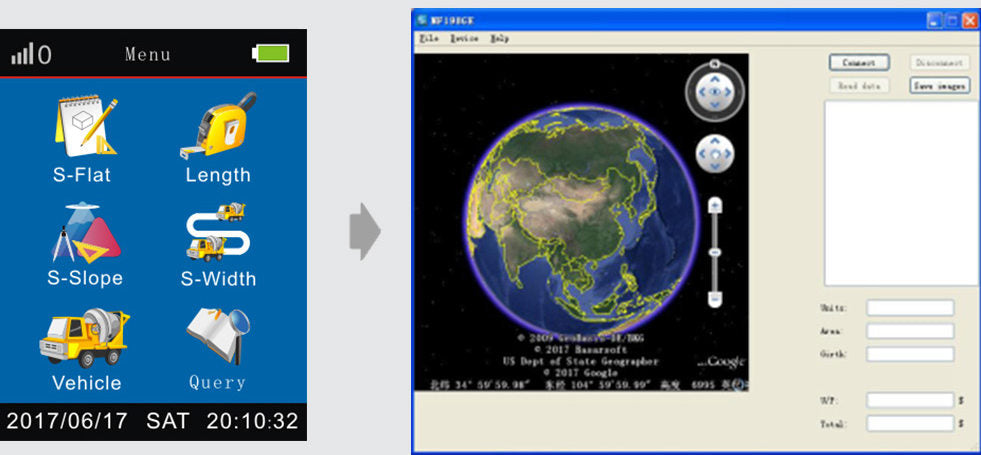Click the zoom-out minus at slider bottom

pyautogui.click(x=715, y=298)
